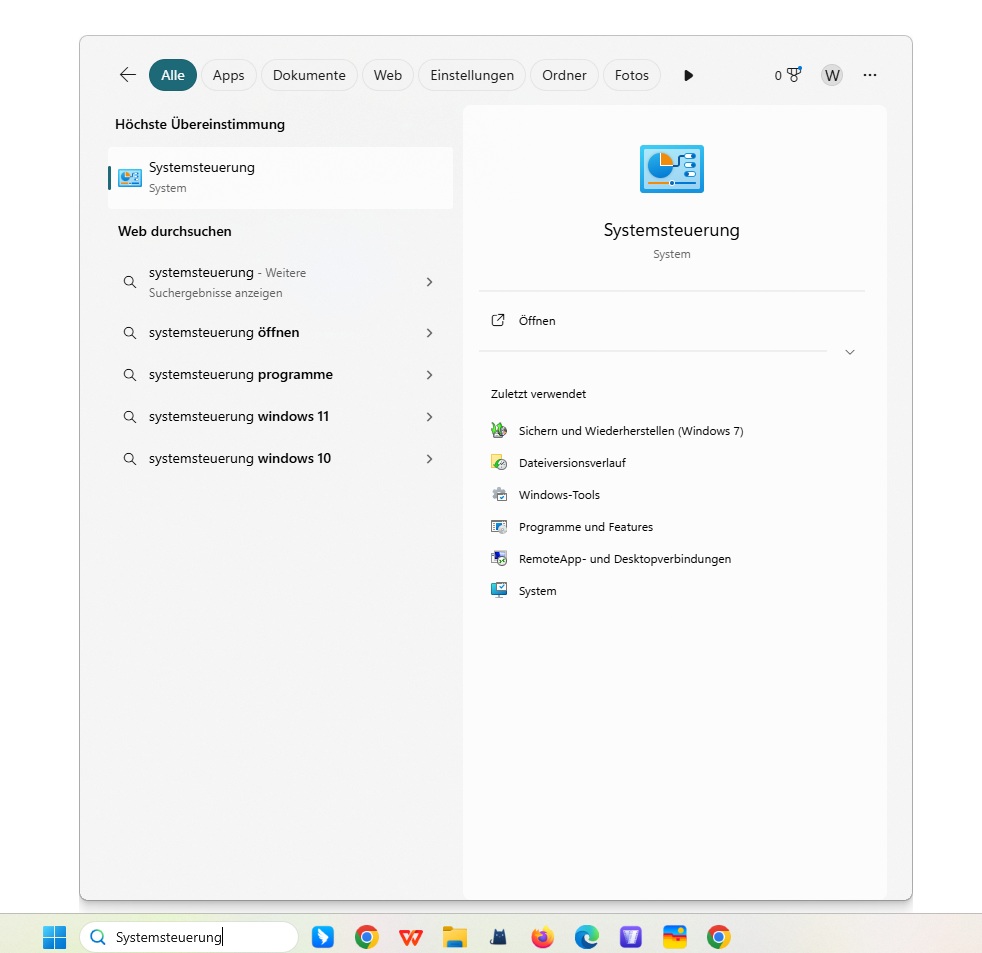
Task: Open the wallet-style app icon in taskbar
Action: 674,937
